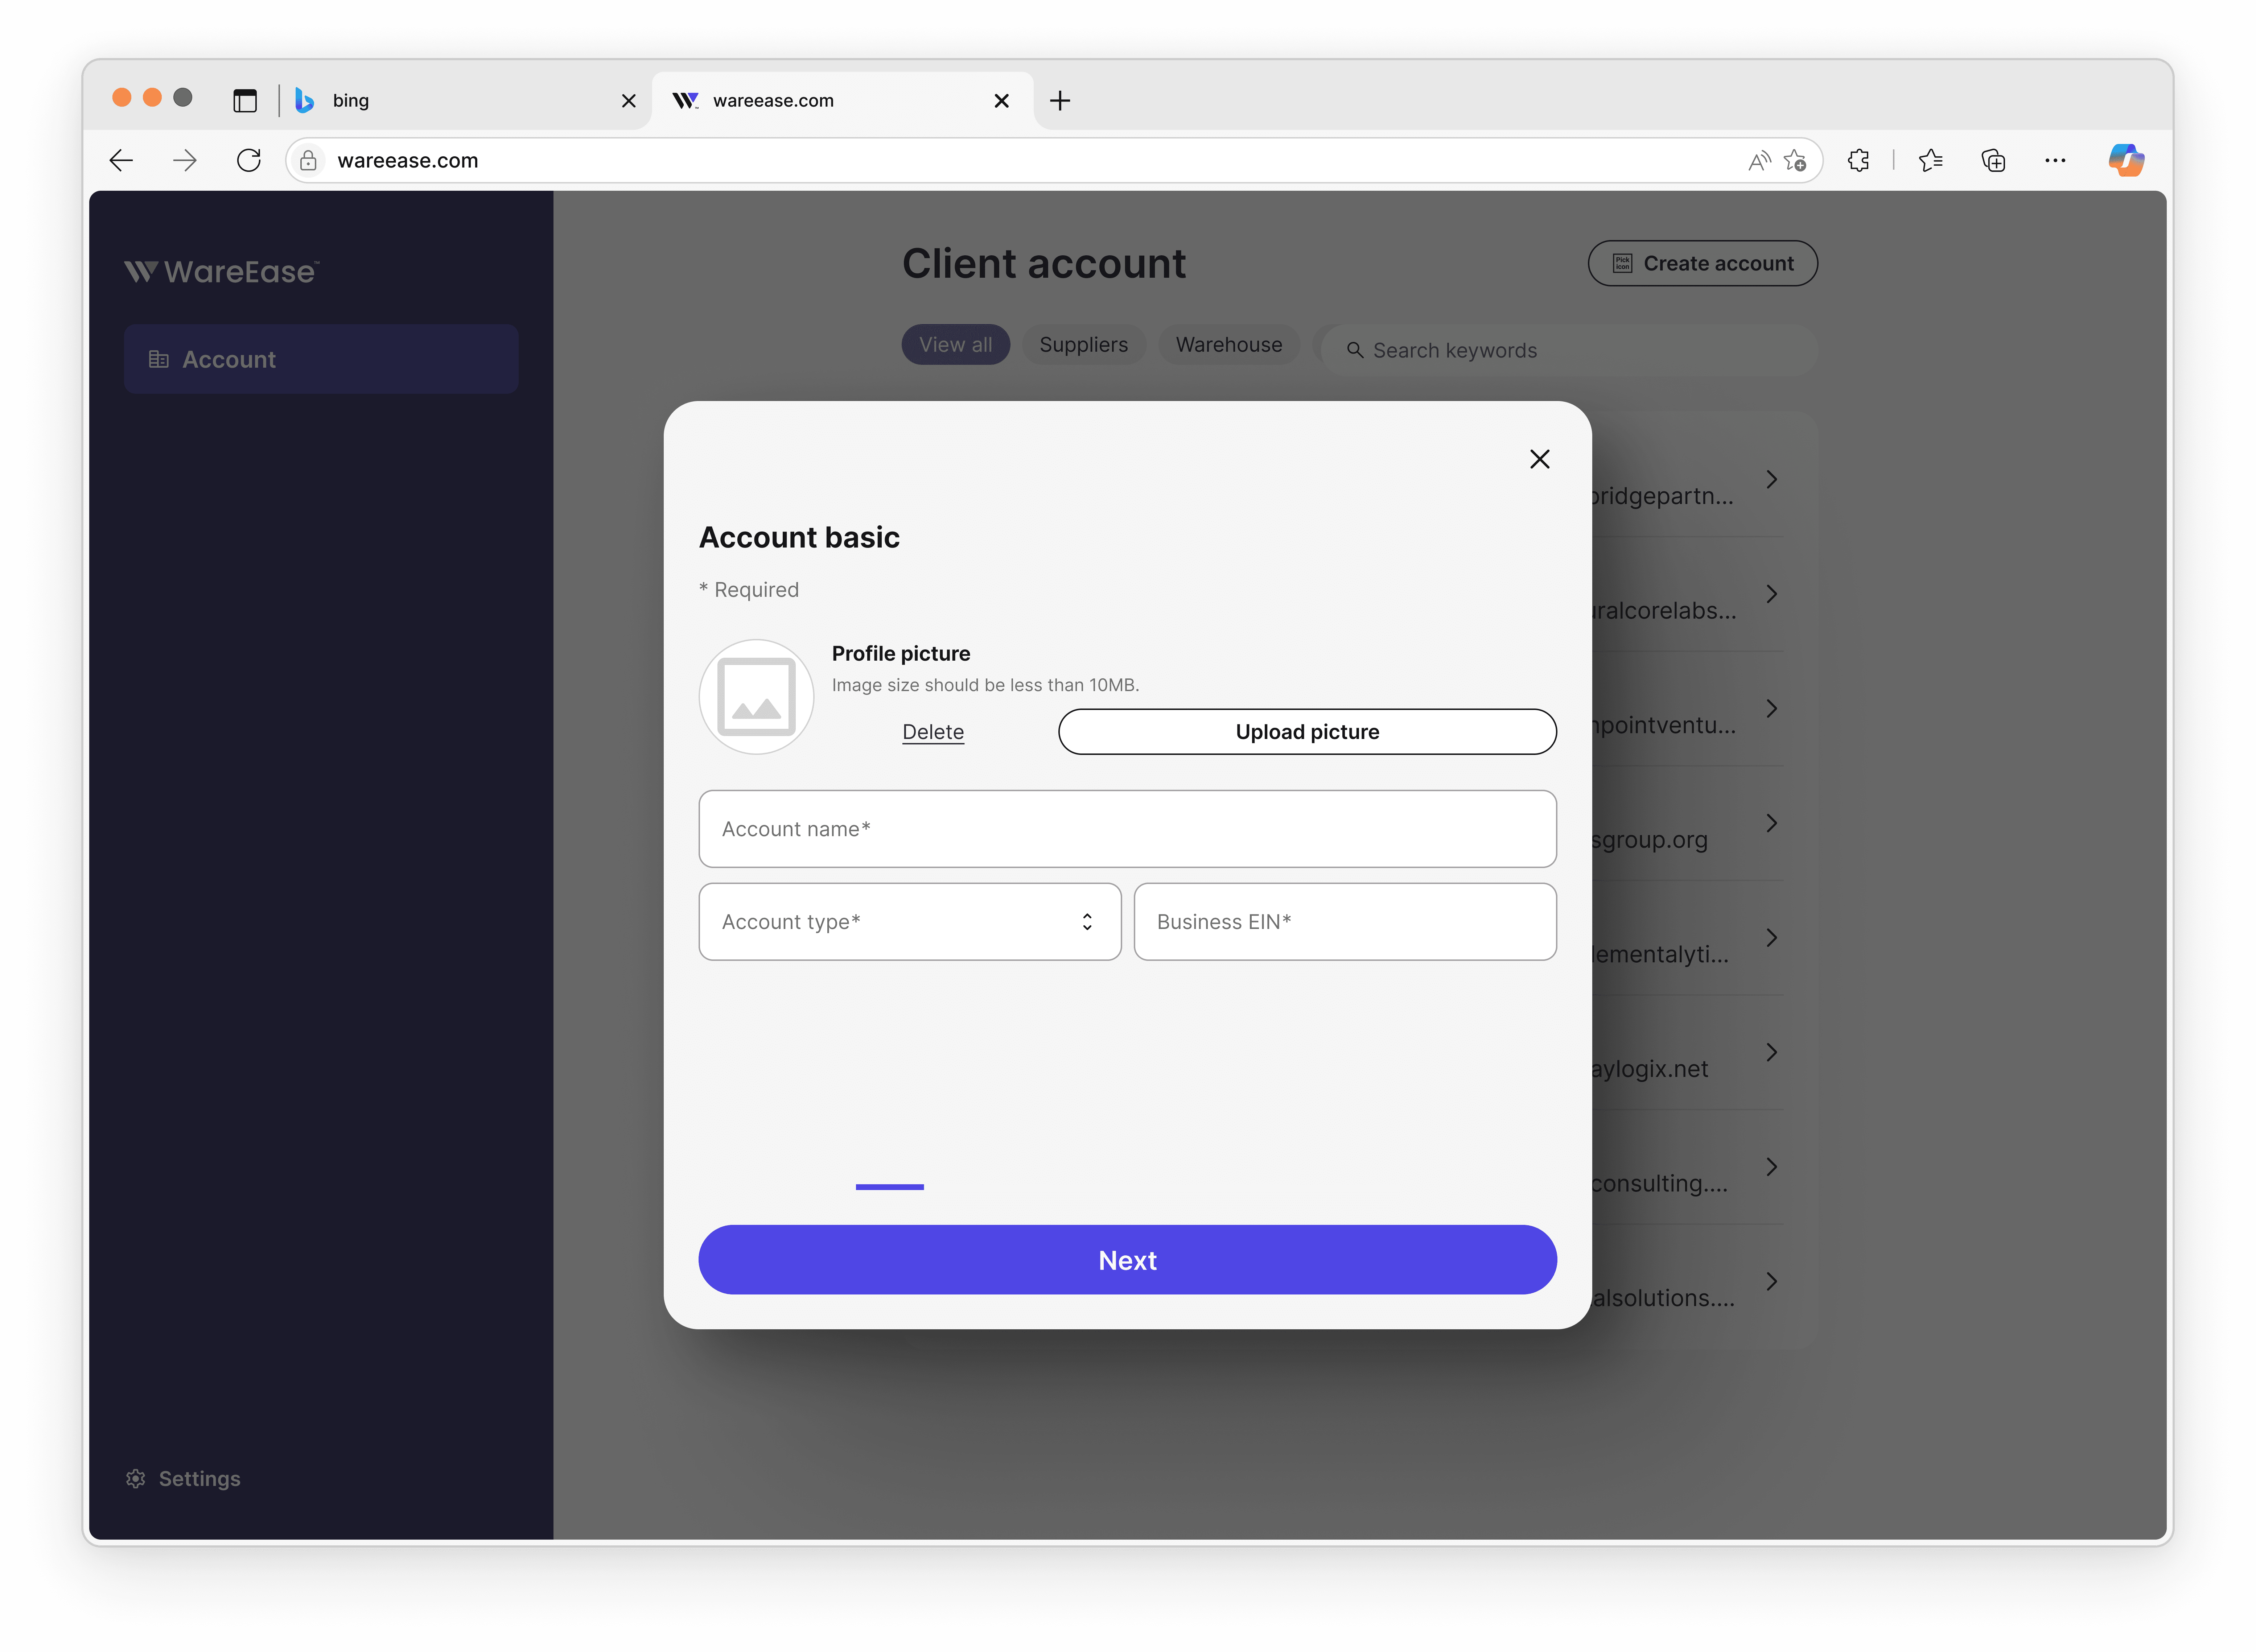The height and width of the screenshot is (1652, 2256).
Task: Open the tab actions menu icon
Action: tap(245, 100)
